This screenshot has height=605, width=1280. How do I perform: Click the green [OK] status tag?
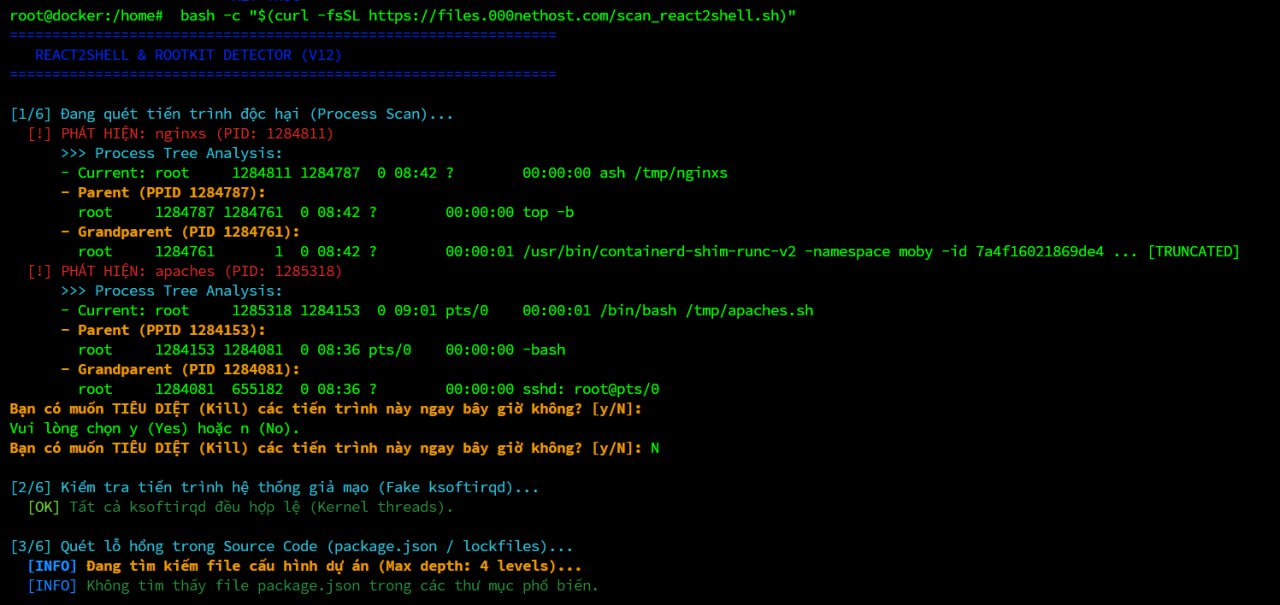coord(44,507)
